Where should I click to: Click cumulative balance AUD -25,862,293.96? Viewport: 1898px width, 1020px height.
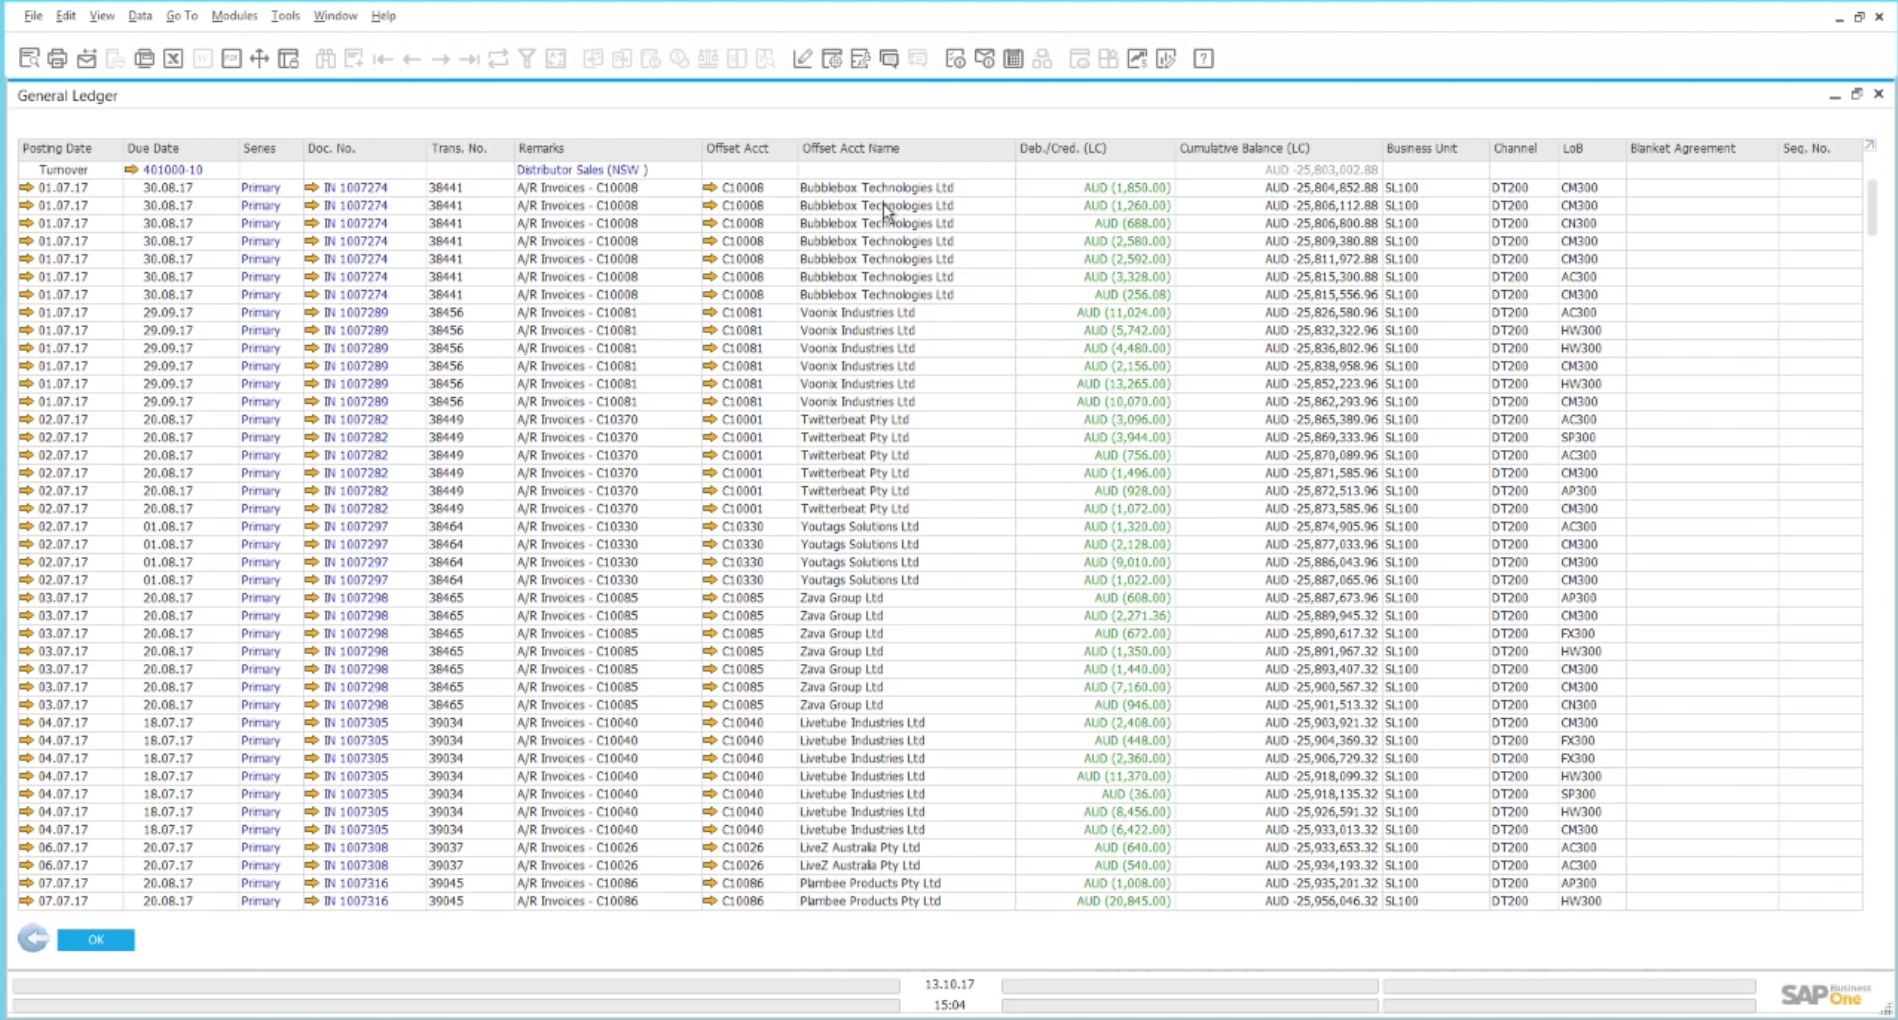(x=1320, y=402)
